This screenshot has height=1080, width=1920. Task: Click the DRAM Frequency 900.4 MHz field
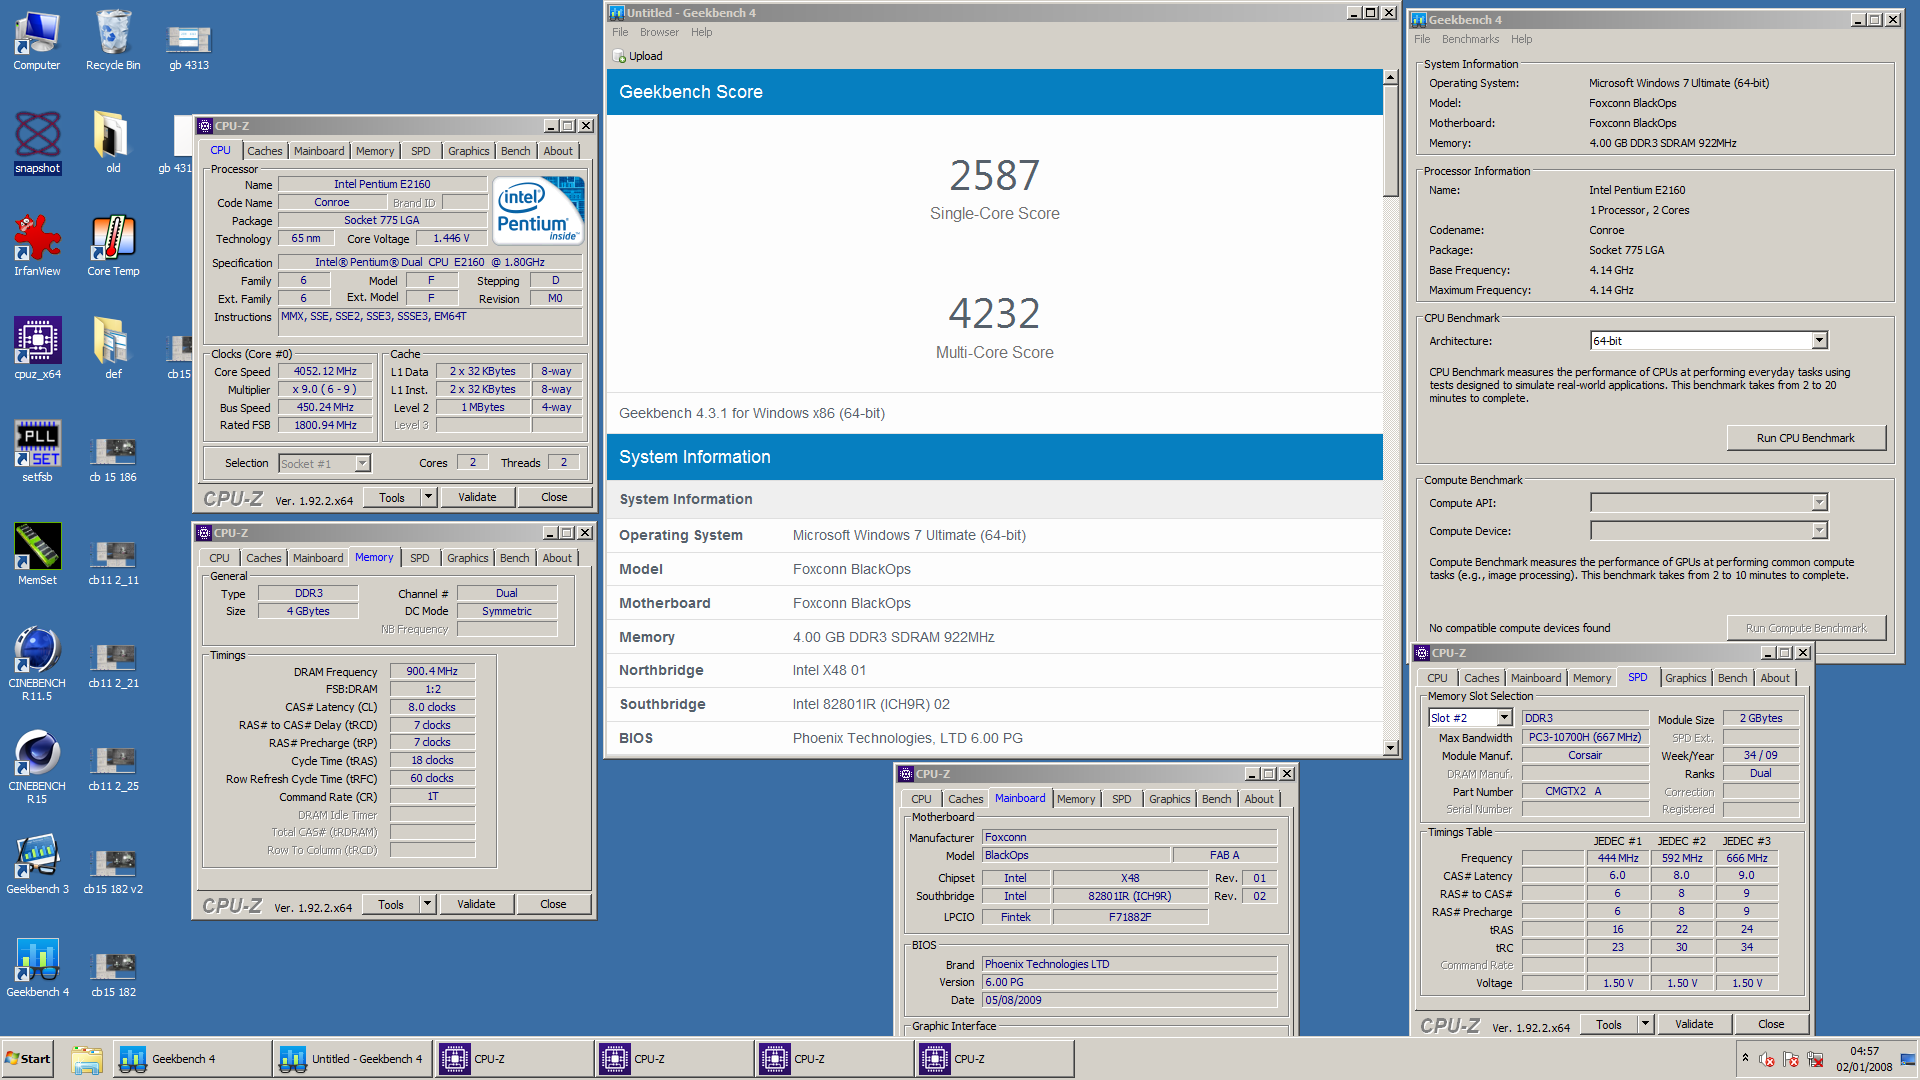coord(432,672)
